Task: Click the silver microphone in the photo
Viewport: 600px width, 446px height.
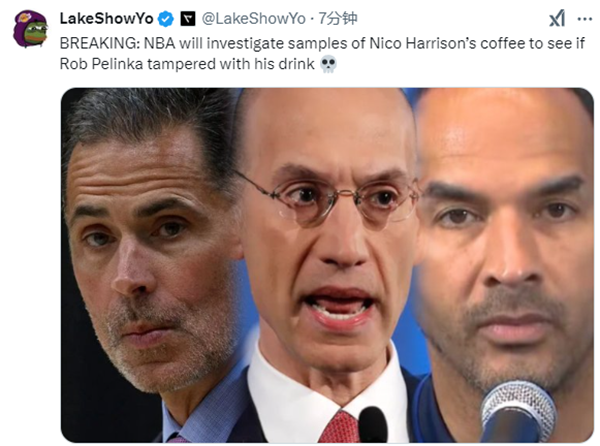Action: click(x=518, y=411)
